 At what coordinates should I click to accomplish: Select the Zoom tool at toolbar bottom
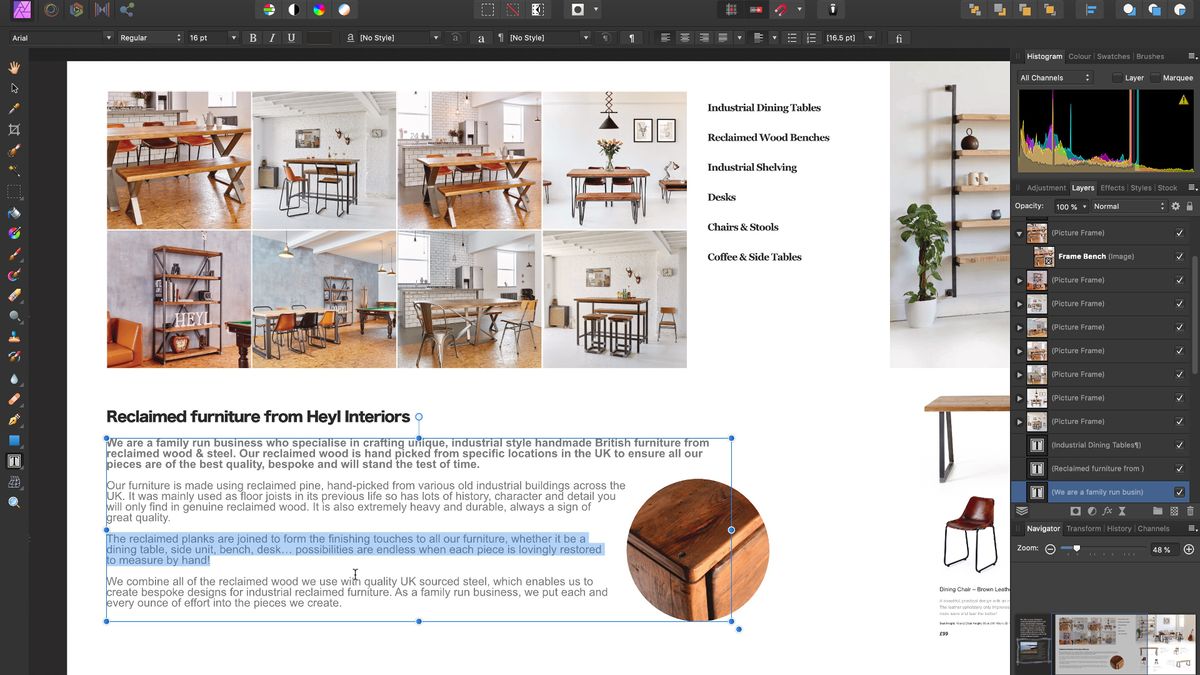click(13, 501)
